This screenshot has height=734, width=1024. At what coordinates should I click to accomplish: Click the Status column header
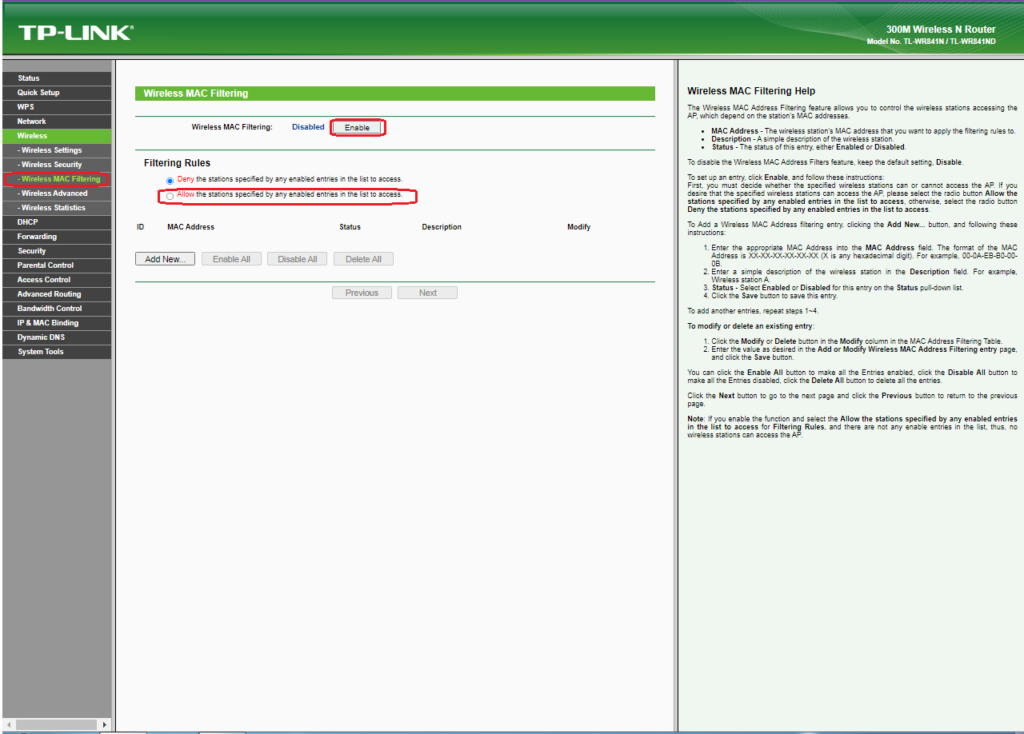coord(350,227)
